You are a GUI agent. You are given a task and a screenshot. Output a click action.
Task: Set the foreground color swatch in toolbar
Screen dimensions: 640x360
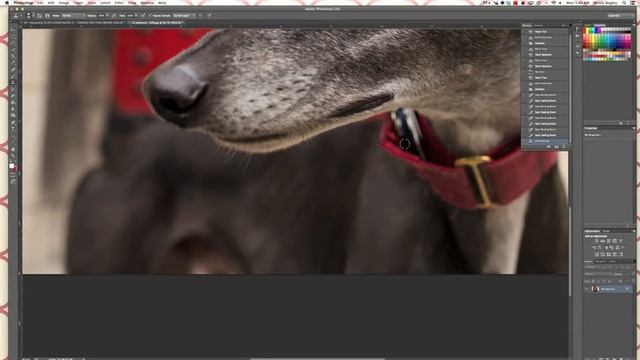tap(11, 165)
